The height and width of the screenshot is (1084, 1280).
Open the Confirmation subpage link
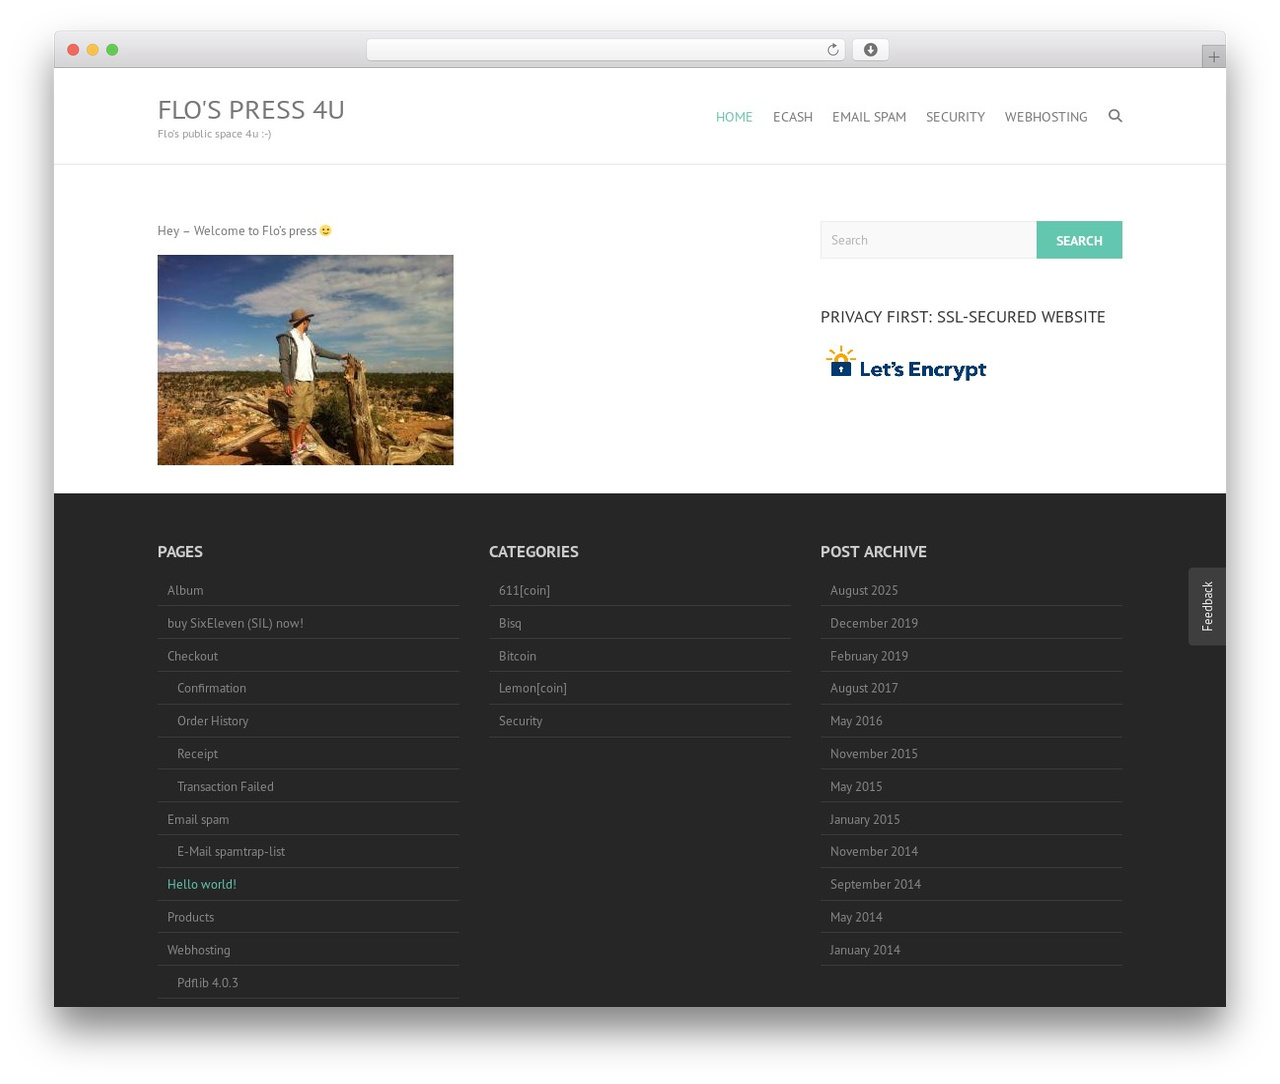pos(211,688)
